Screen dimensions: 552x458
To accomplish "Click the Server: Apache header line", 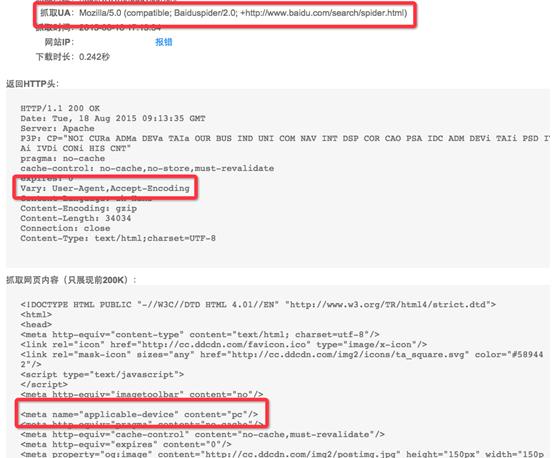I will [x=57, y=128].
